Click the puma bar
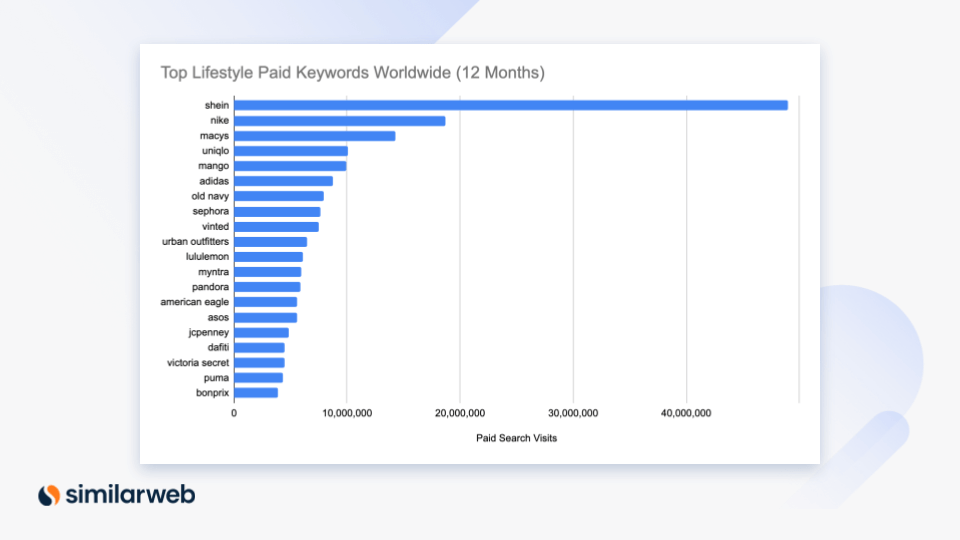Image resolution: width=960 pixels, height=540 pixels. pos(258,378)
